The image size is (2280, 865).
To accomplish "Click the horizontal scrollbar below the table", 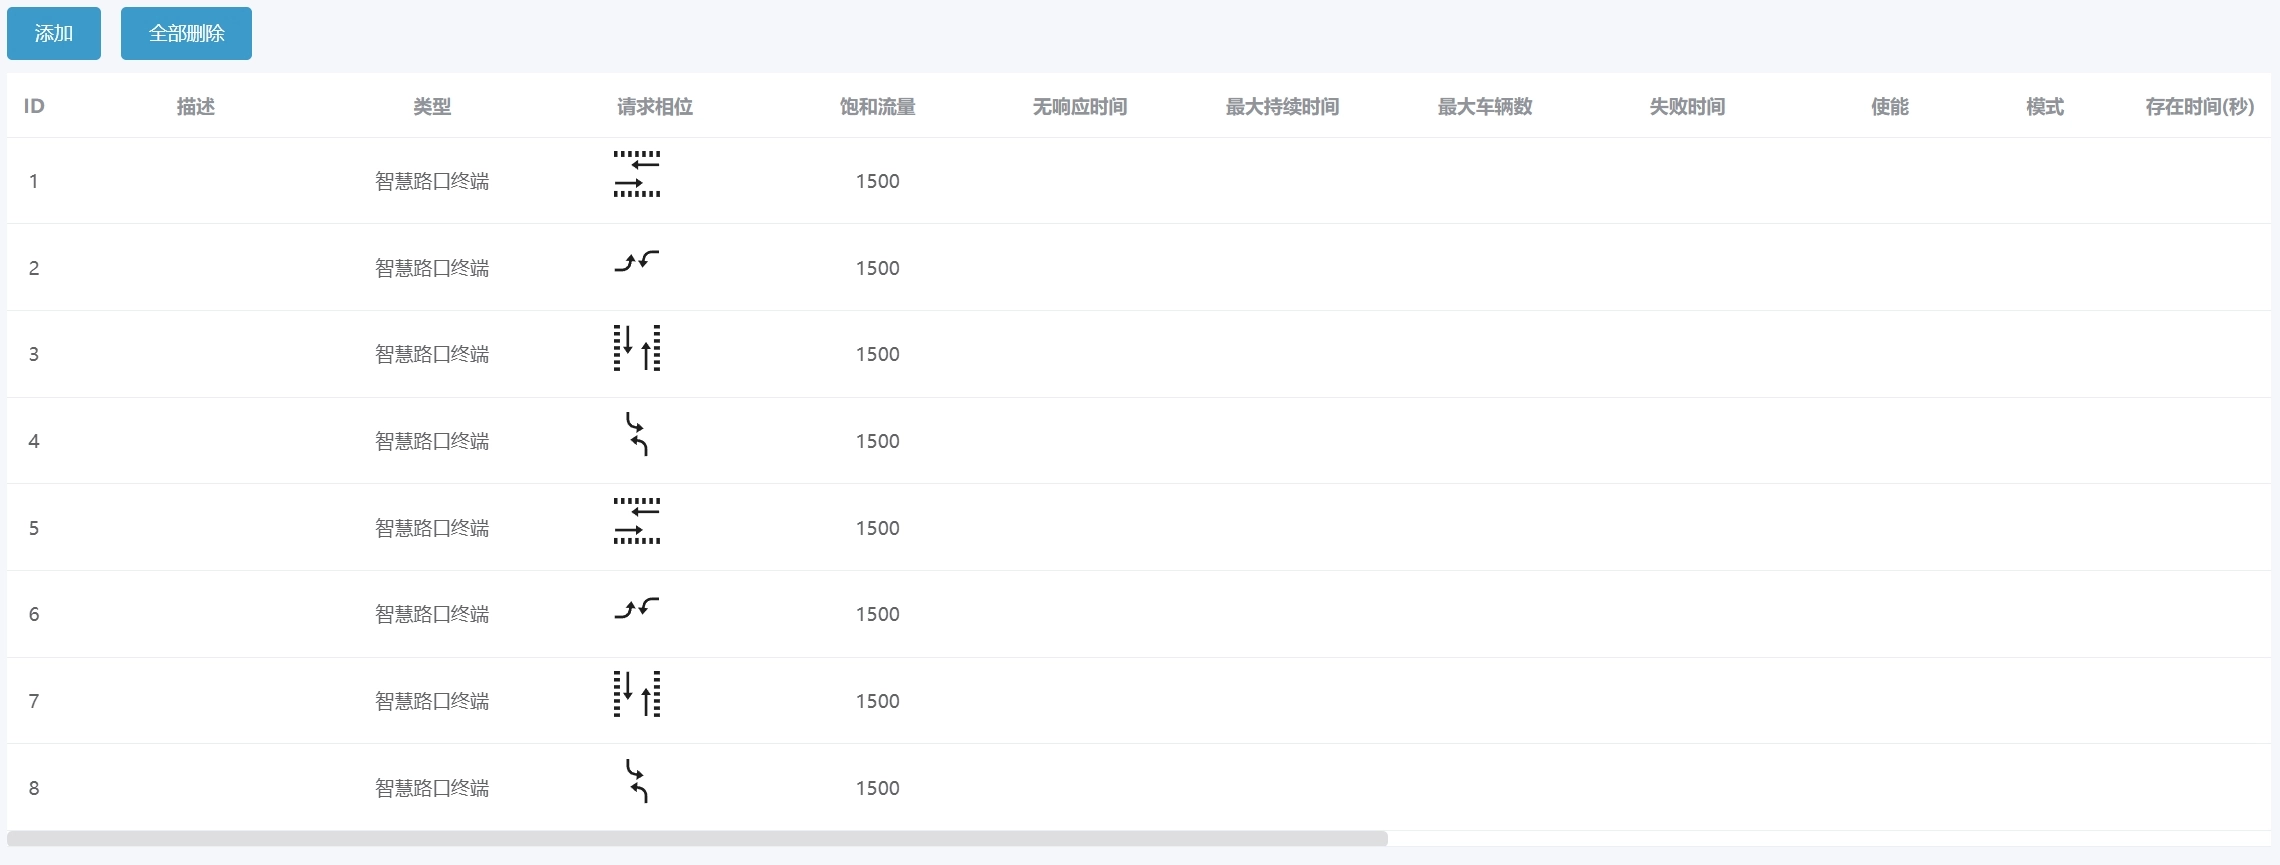I will pyautogui.click(x=697, y=838).
